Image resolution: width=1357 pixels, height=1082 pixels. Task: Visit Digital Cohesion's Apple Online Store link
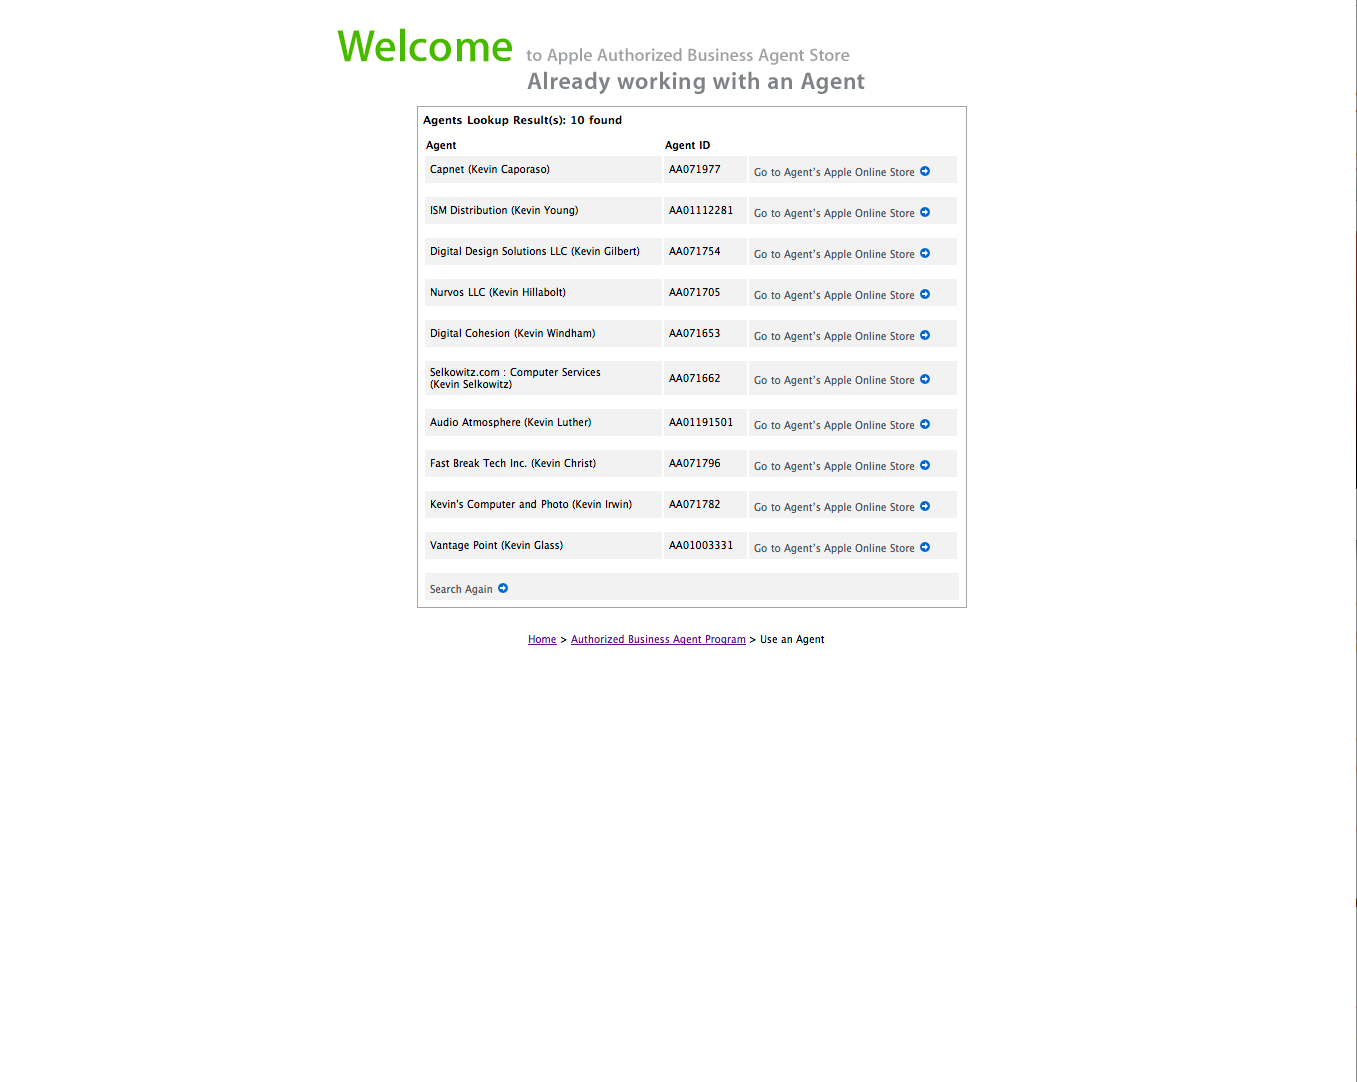click(x=834, y=336)
